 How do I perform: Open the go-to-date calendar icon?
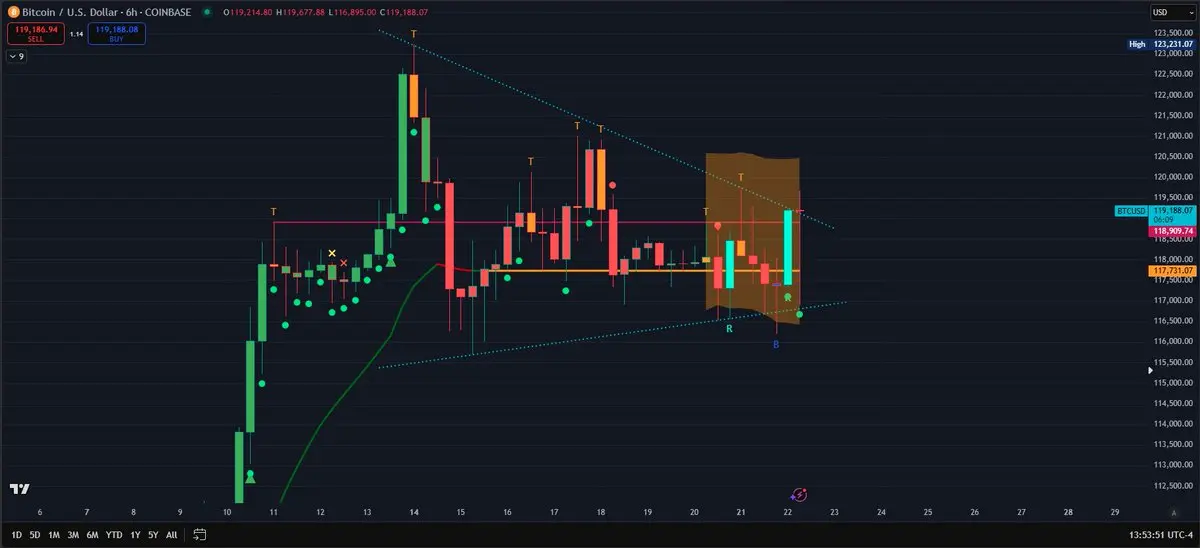point(200,534)
